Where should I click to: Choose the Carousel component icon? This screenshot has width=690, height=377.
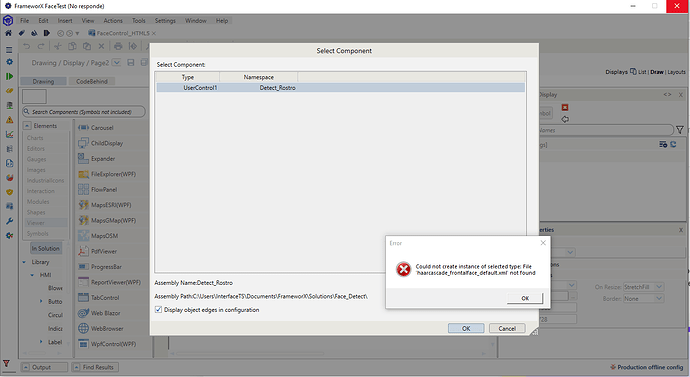(x=84, y=128)
